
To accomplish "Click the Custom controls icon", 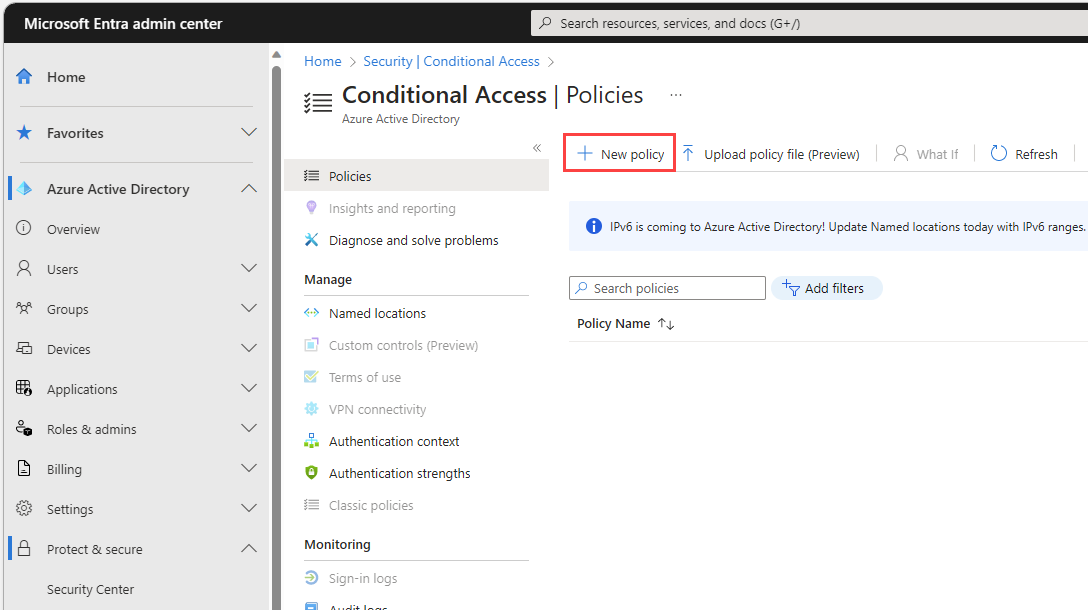I will pos(312,345).
